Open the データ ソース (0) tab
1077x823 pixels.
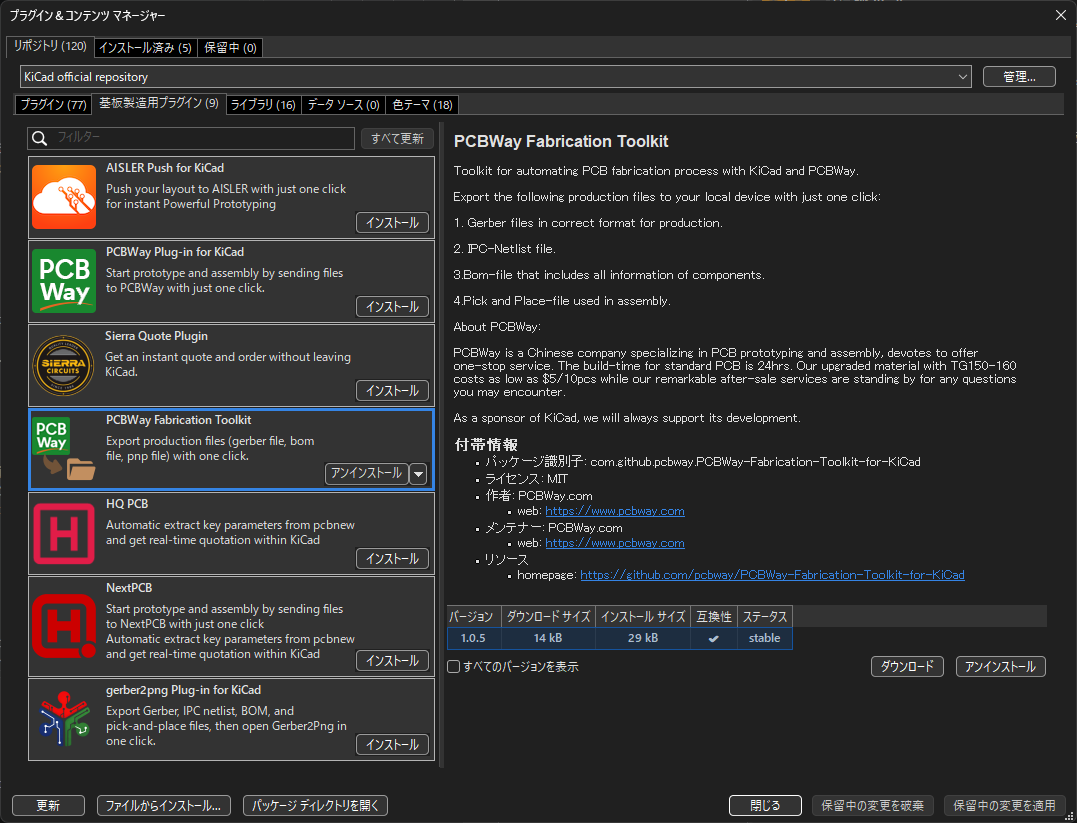point(343,104)
